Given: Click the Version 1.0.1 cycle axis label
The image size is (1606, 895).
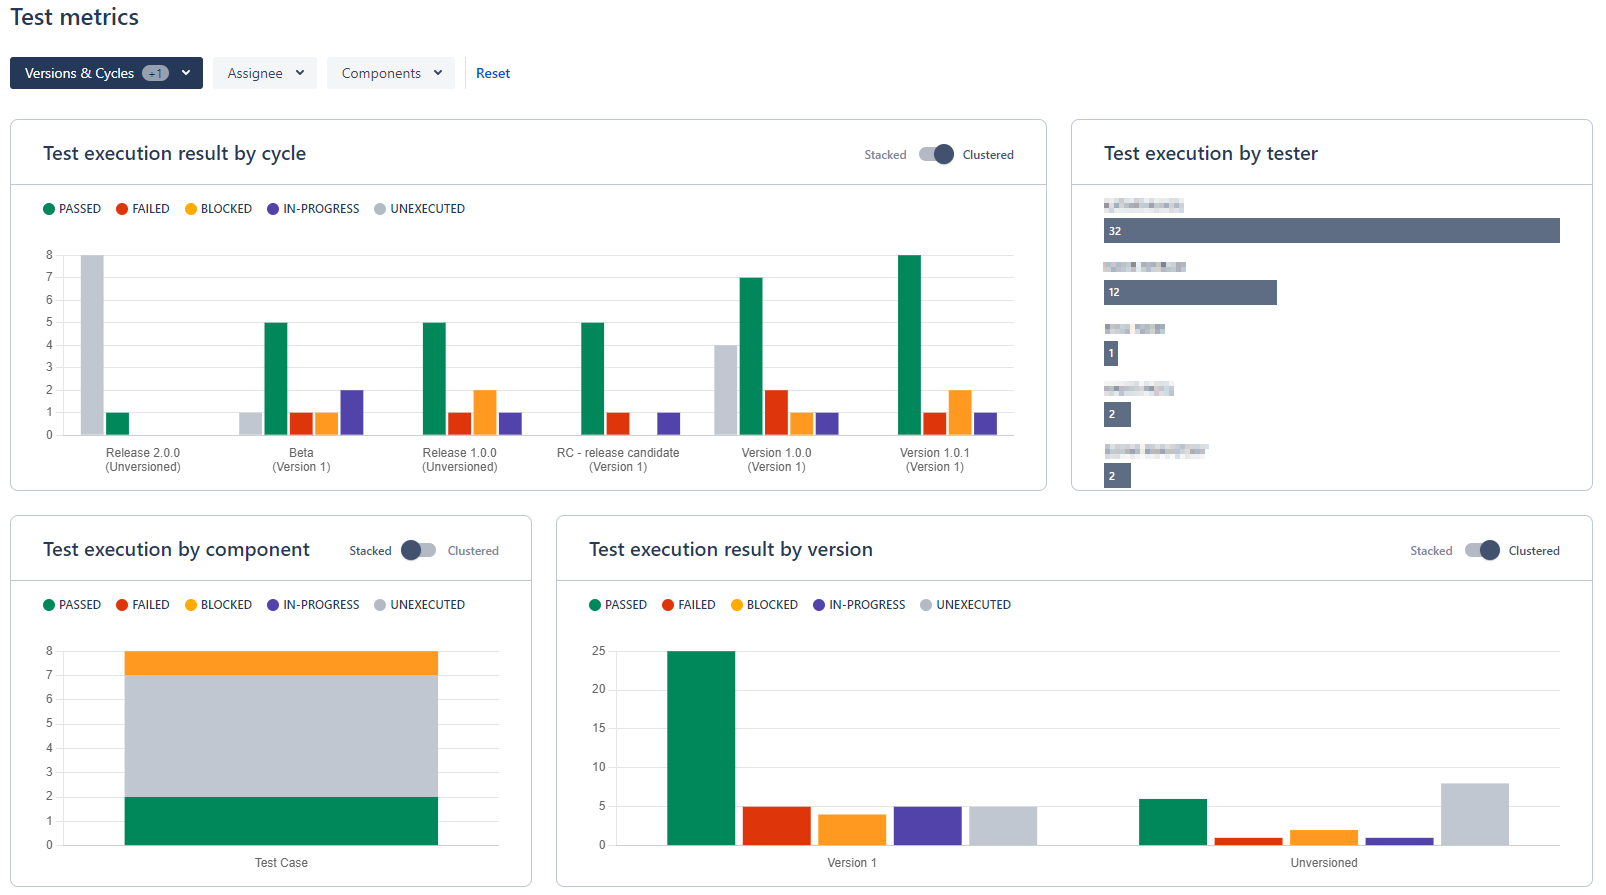Looking at the screenshot, I should [934, 460].
